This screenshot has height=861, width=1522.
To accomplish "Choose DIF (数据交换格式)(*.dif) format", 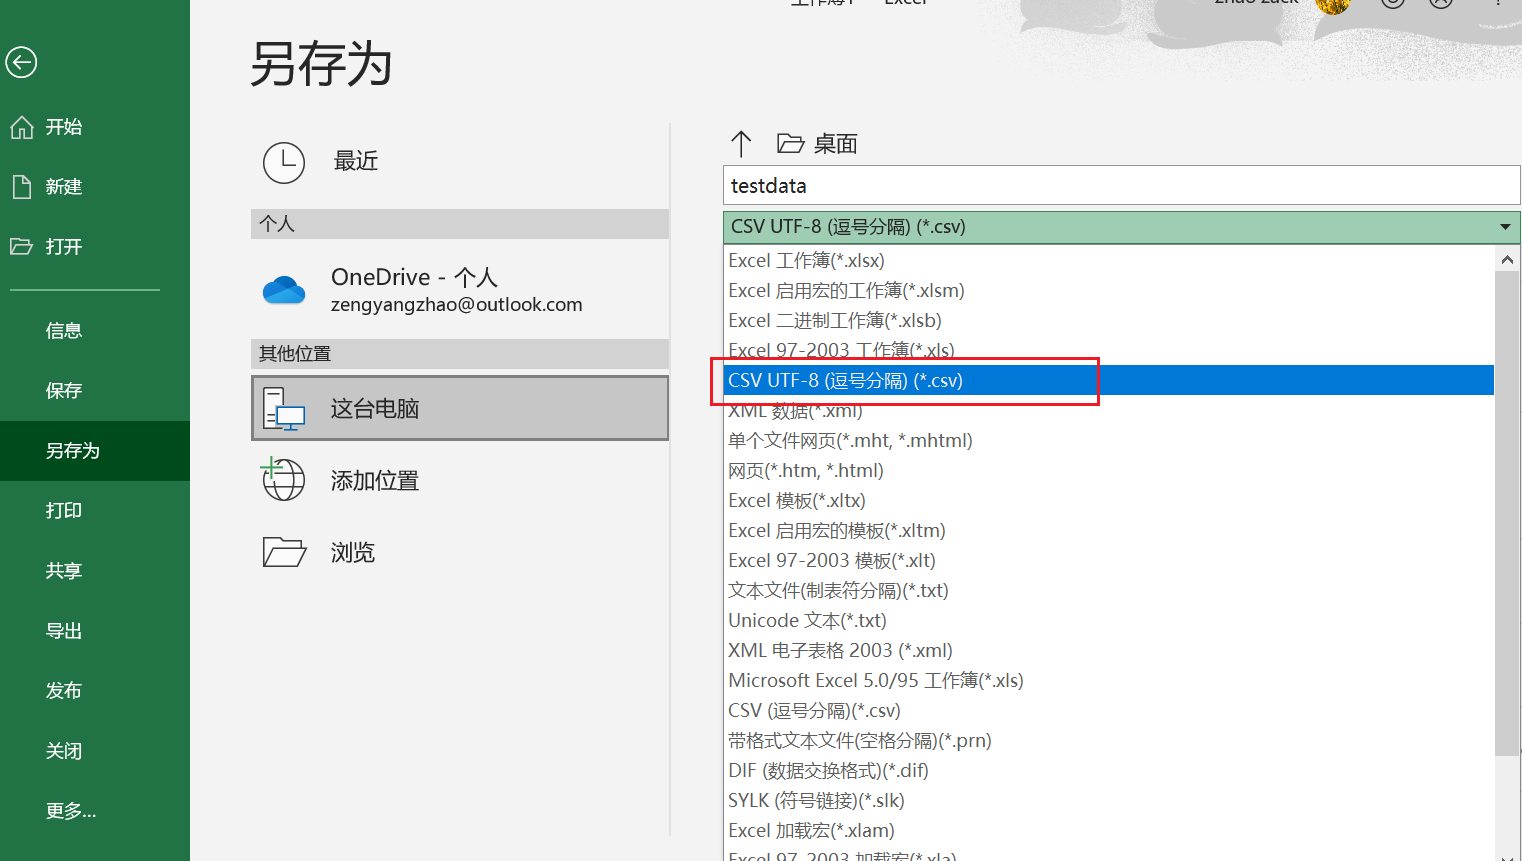I will (x=1108, y=771).
